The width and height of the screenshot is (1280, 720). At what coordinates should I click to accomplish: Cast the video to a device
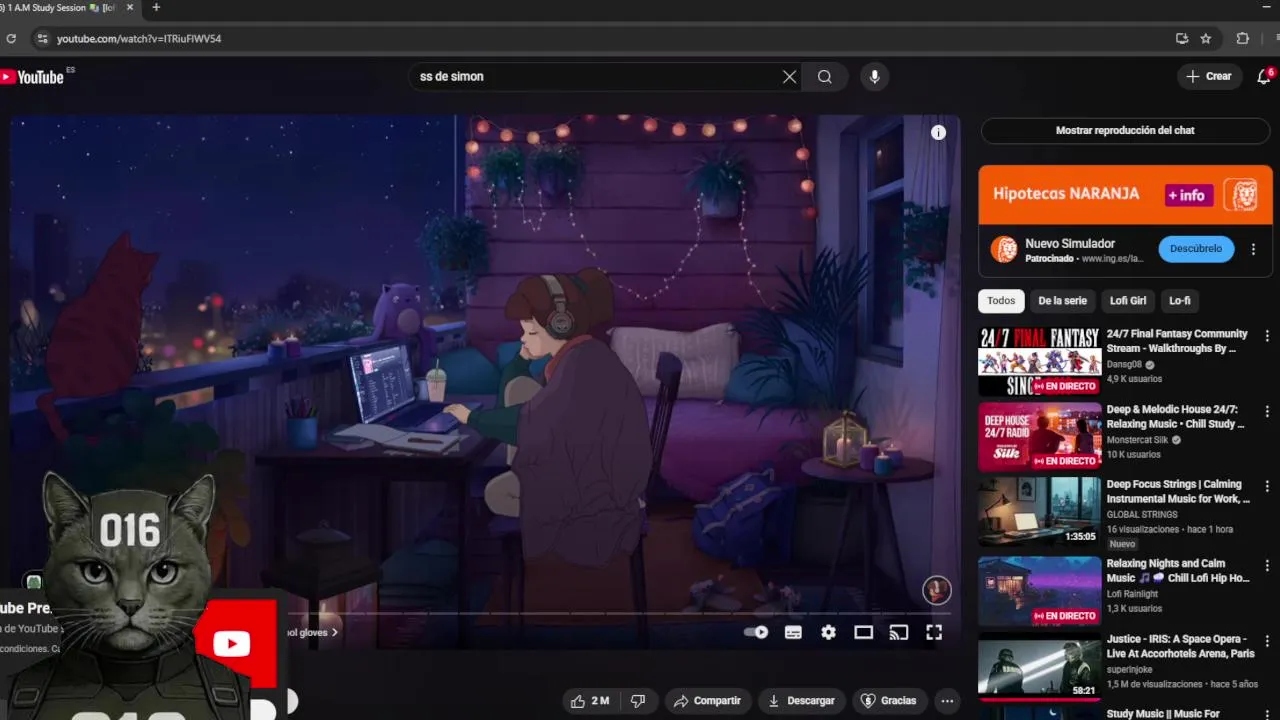tap(898, 632)
